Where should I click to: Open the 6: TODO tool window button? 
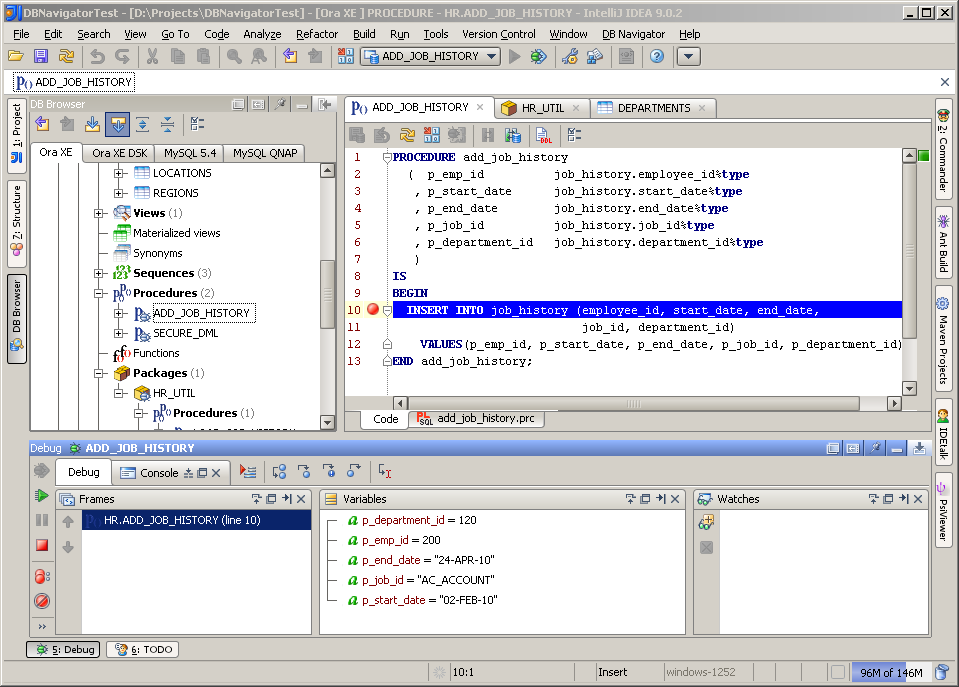click(143, 649)
